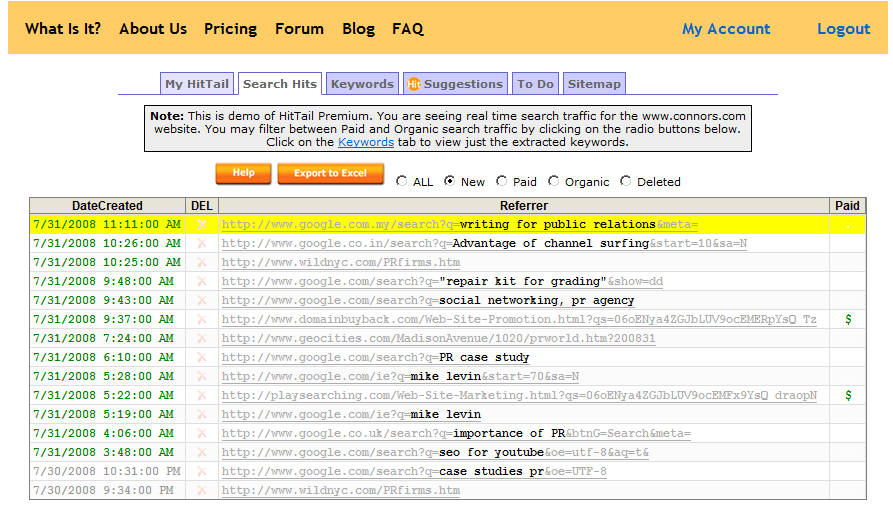Open the domainbuyback Web-Site-Promotion referrer link
The width and height of the screenshot is (893, 508).
519,319
